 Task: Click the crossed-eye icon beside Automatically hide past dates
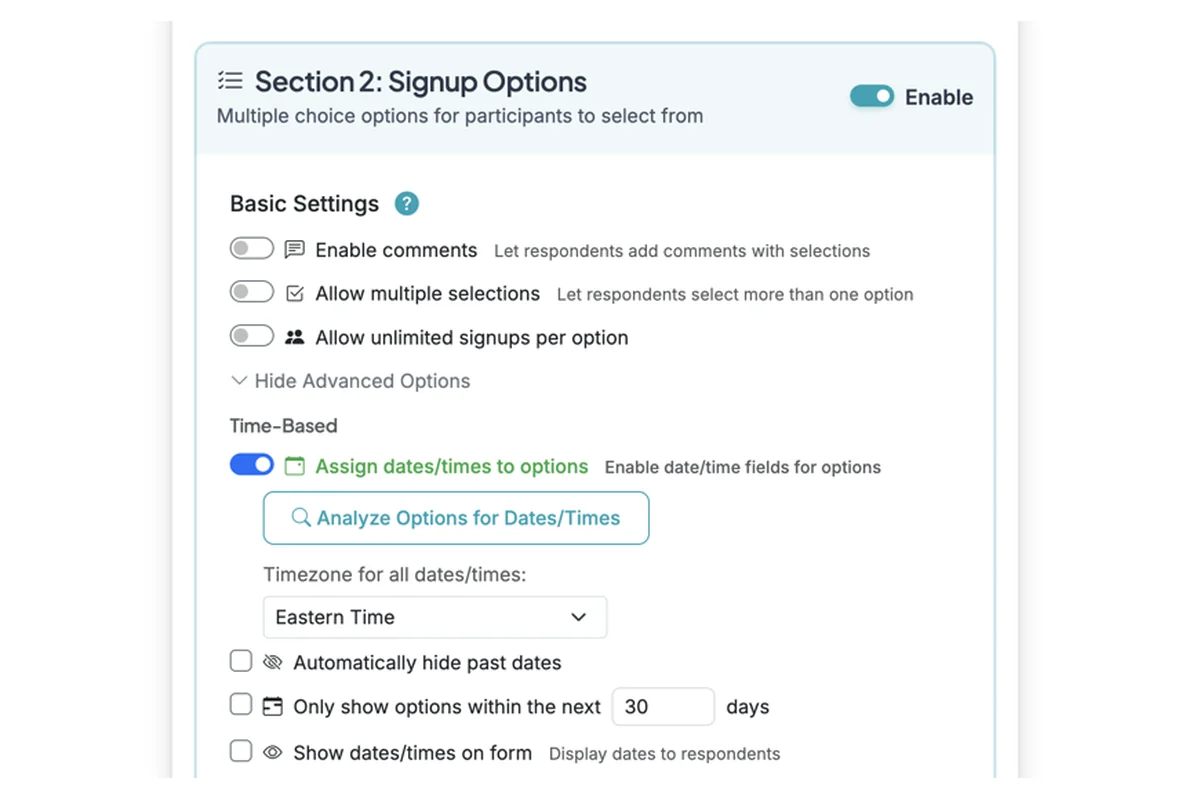(272, 661)
